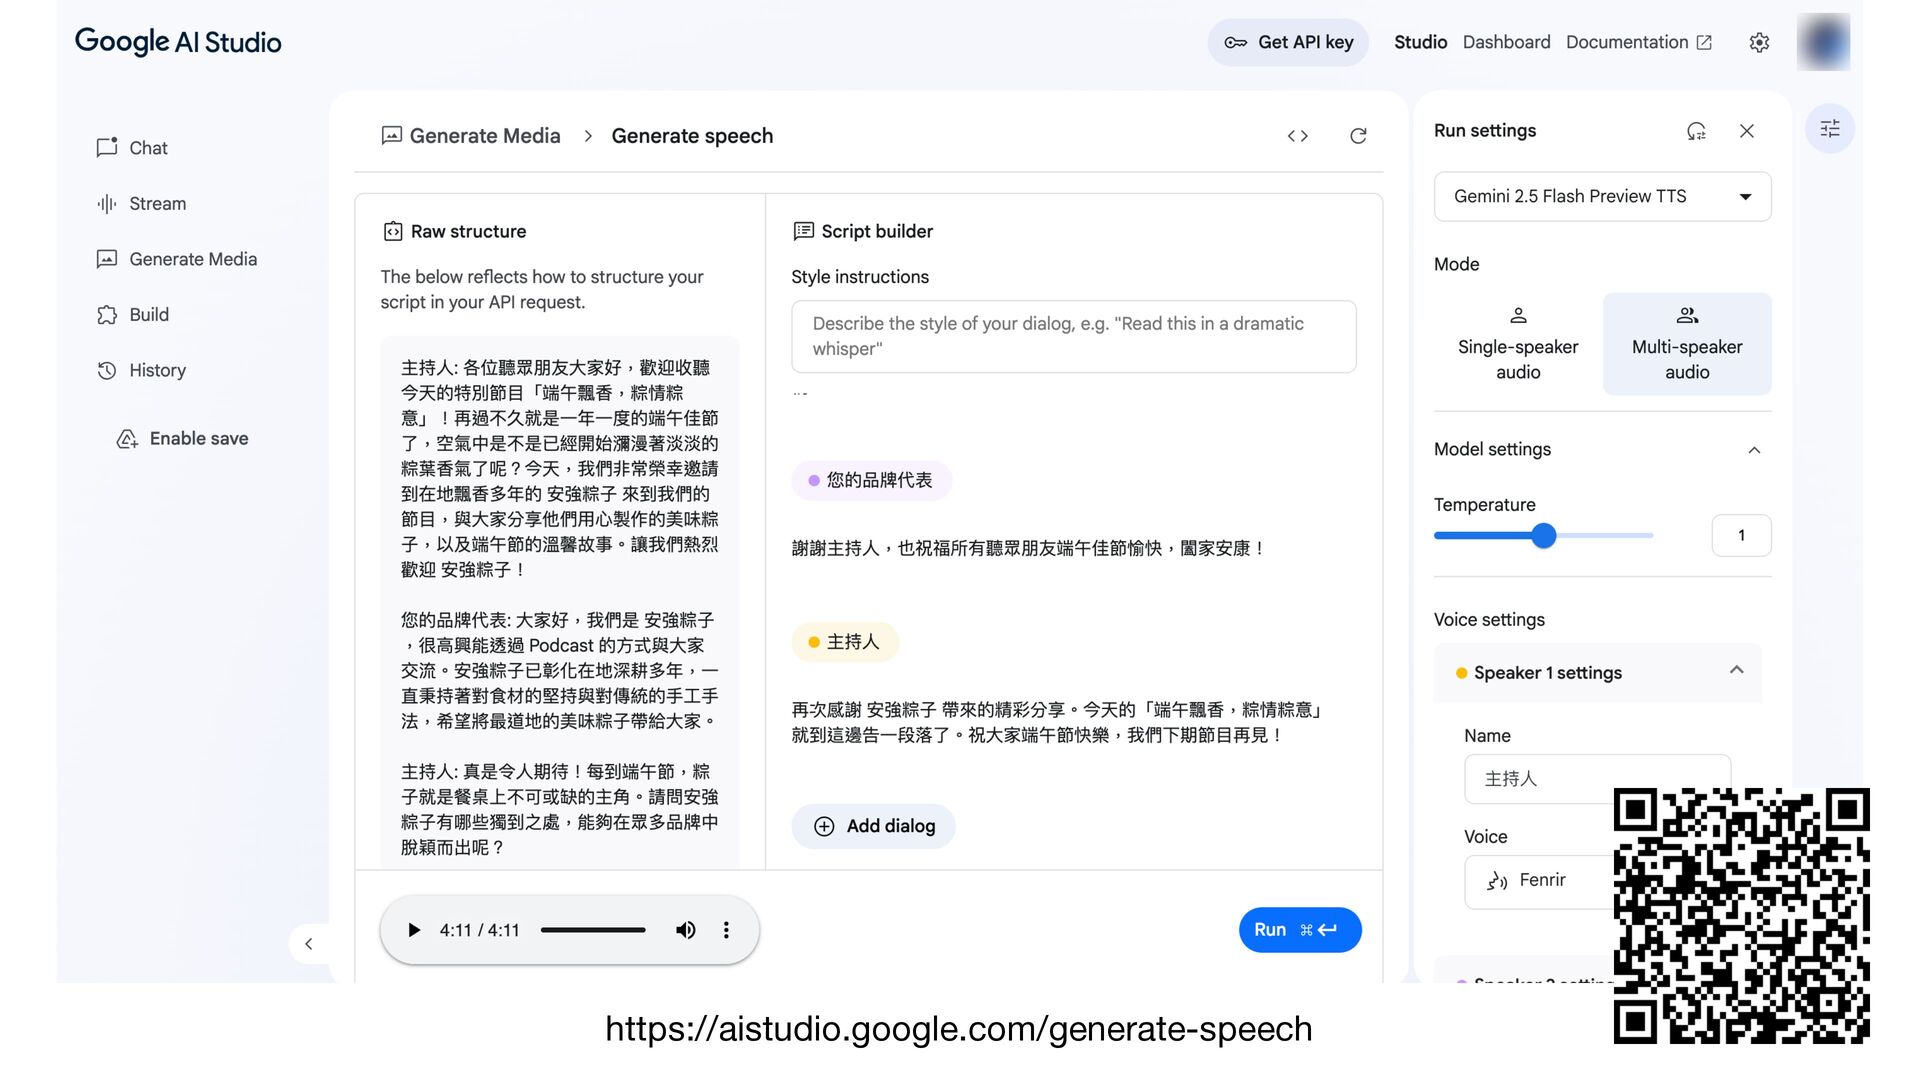The width and height of the screenshot is (1920, 1080).
Task: Open the Gemini 2.5 Flash Preview TTS model dropdown
Action: 1601,197
